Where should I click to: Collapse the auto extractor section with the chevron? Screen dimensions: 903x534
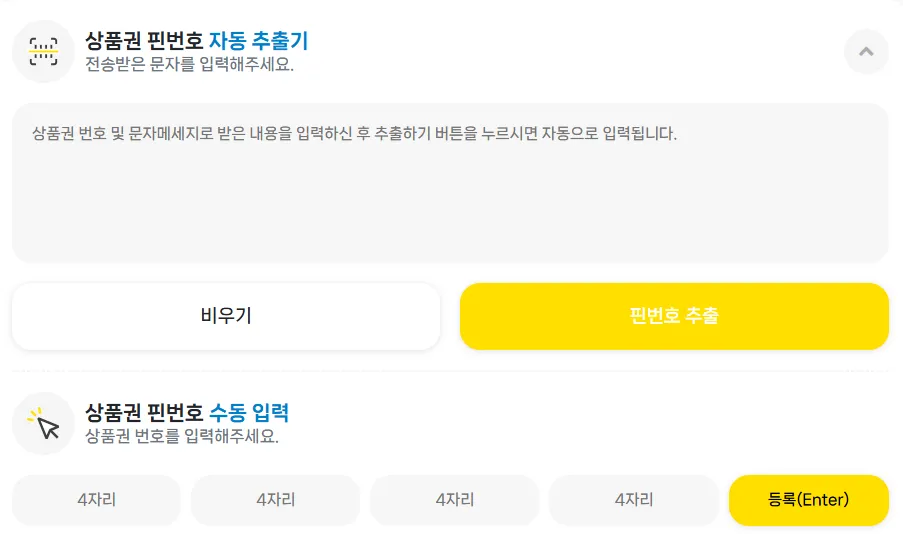point(866,51)
